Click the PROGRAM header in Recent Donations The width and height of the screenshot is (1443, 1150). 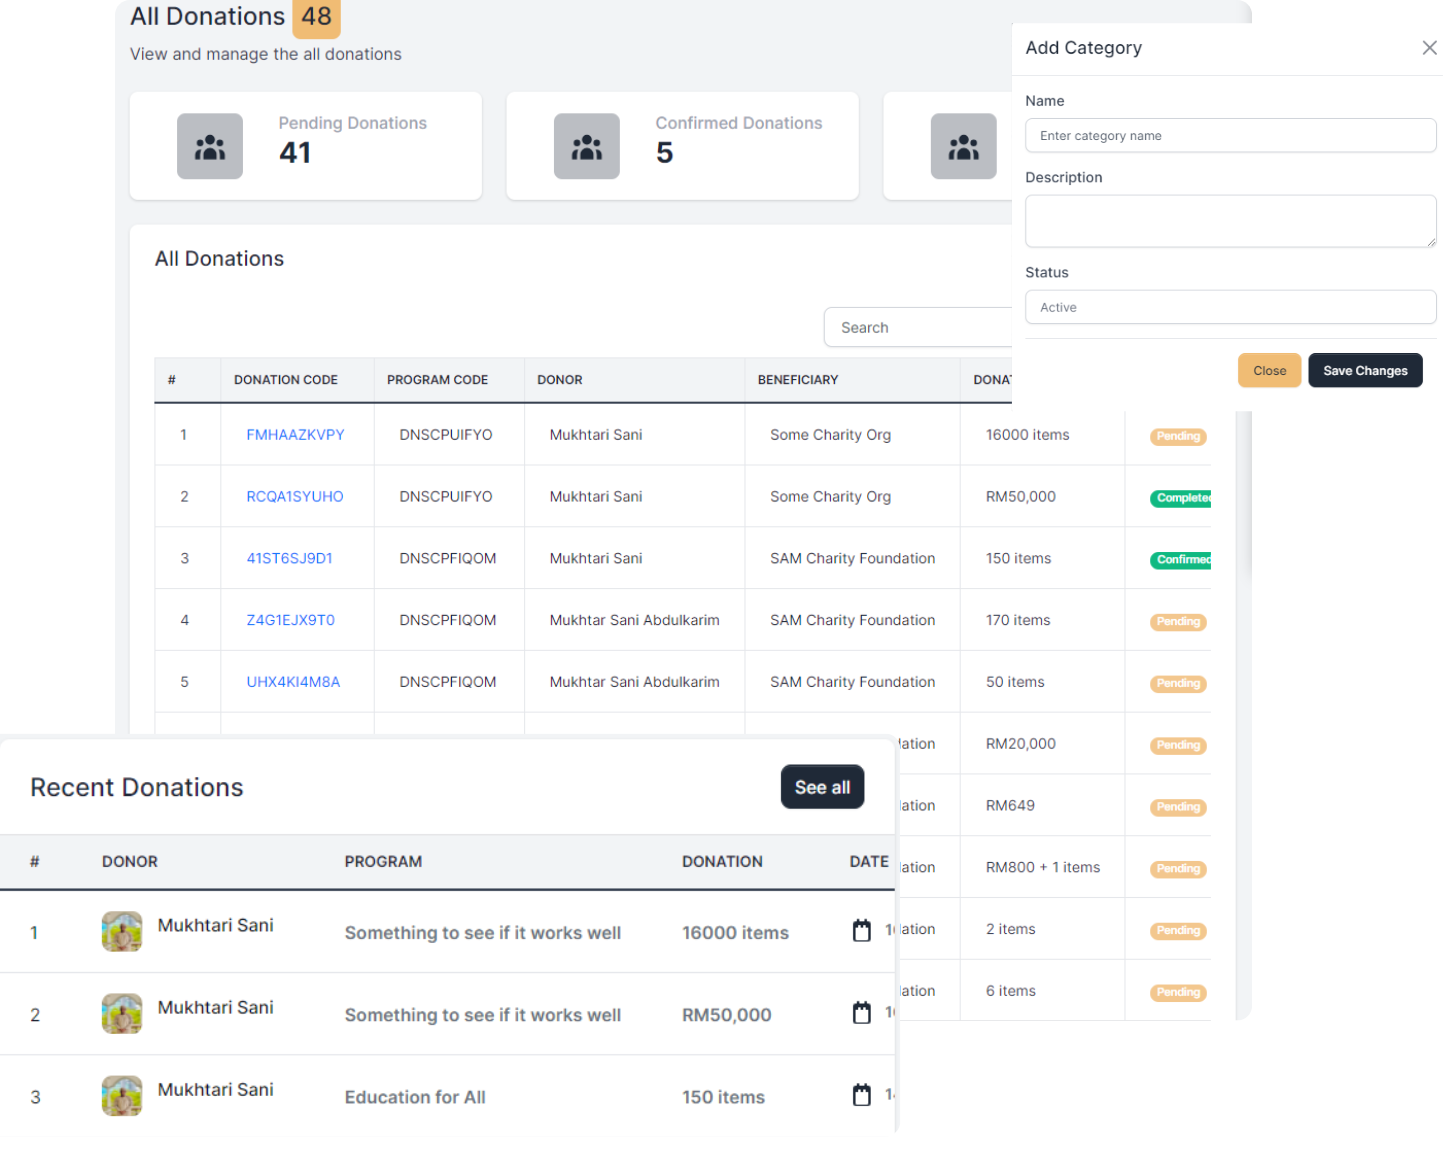pos(383,862)
